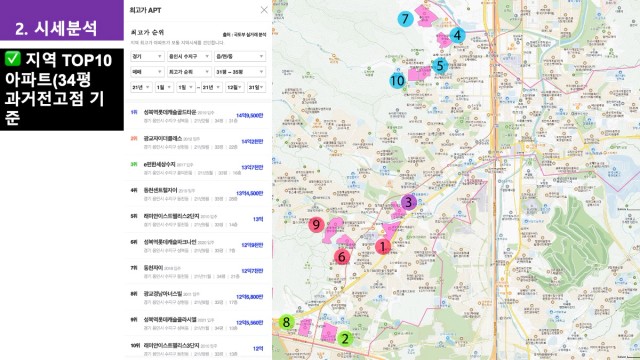Open the 최고가 순위 sort dropdown

coord(189,72)
